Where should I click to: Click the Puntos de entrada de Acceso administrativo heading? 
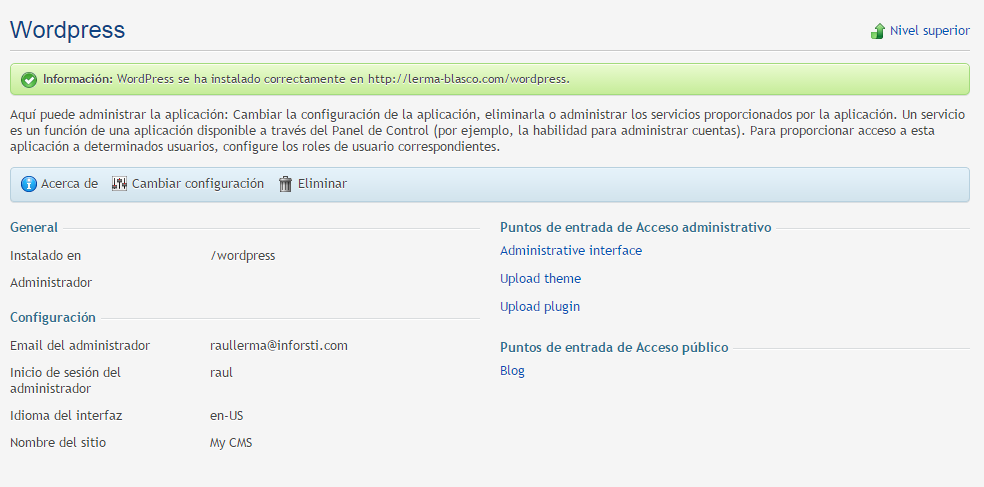pos(636,227)
